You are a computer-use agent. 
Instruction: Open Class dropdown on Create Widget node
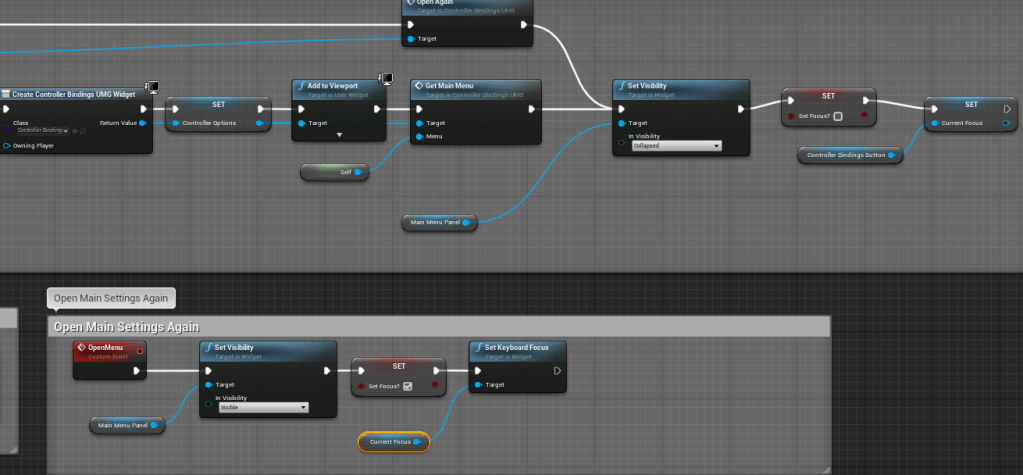[44, 131]
